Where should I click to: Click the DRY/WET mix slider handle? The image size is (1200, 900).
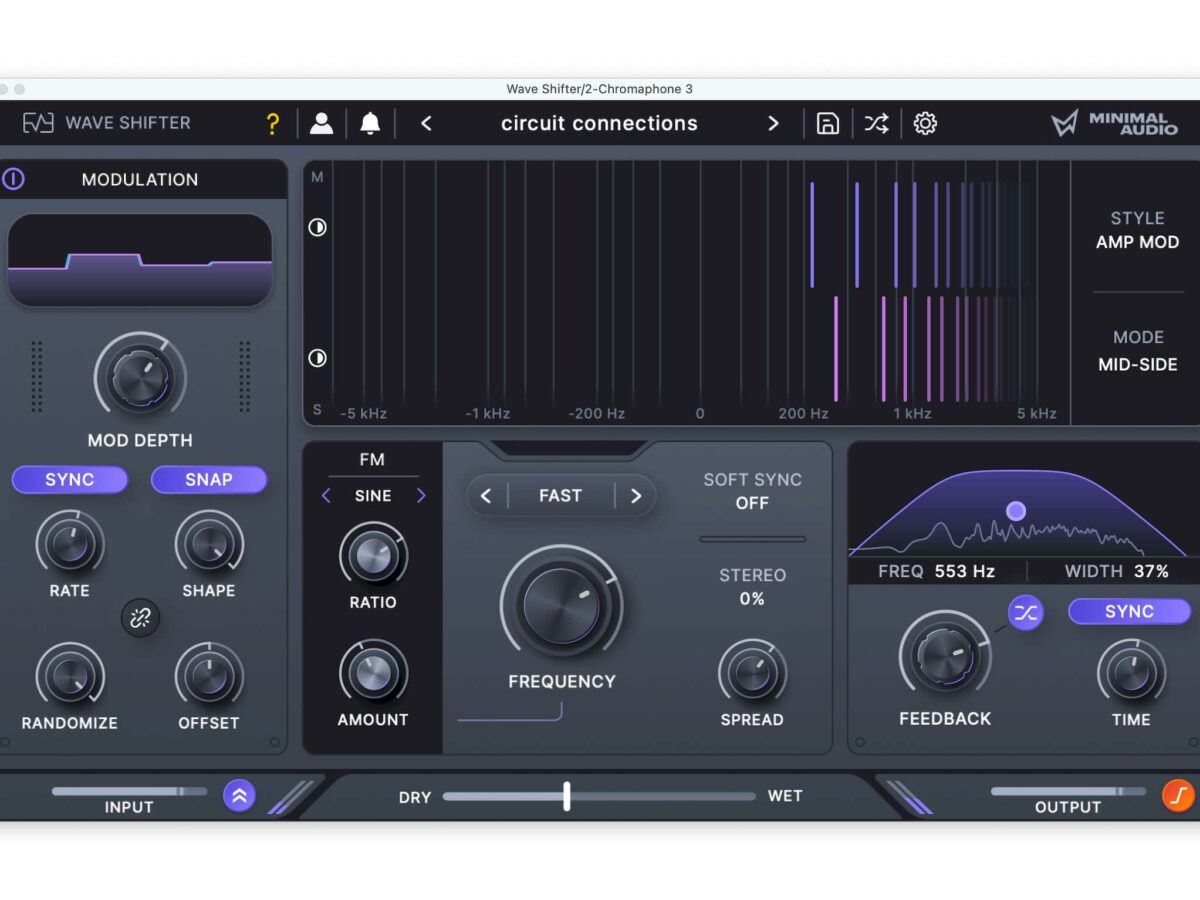[567, 796]
